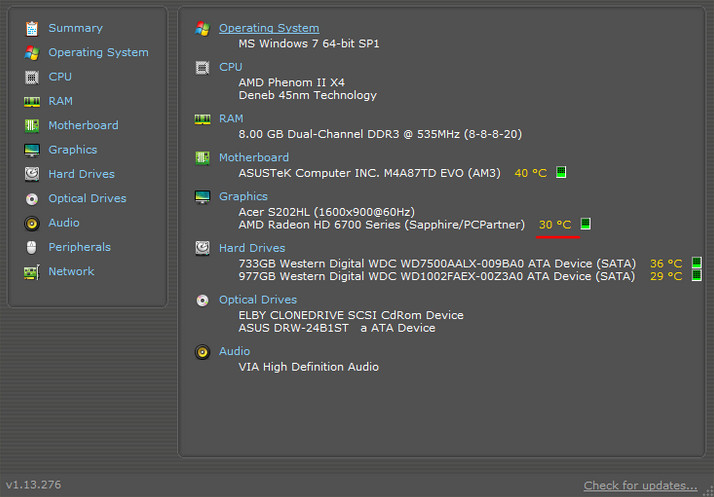
Task: Click the 29 °C hard drive temperature
Action: [x=666, y=277]
